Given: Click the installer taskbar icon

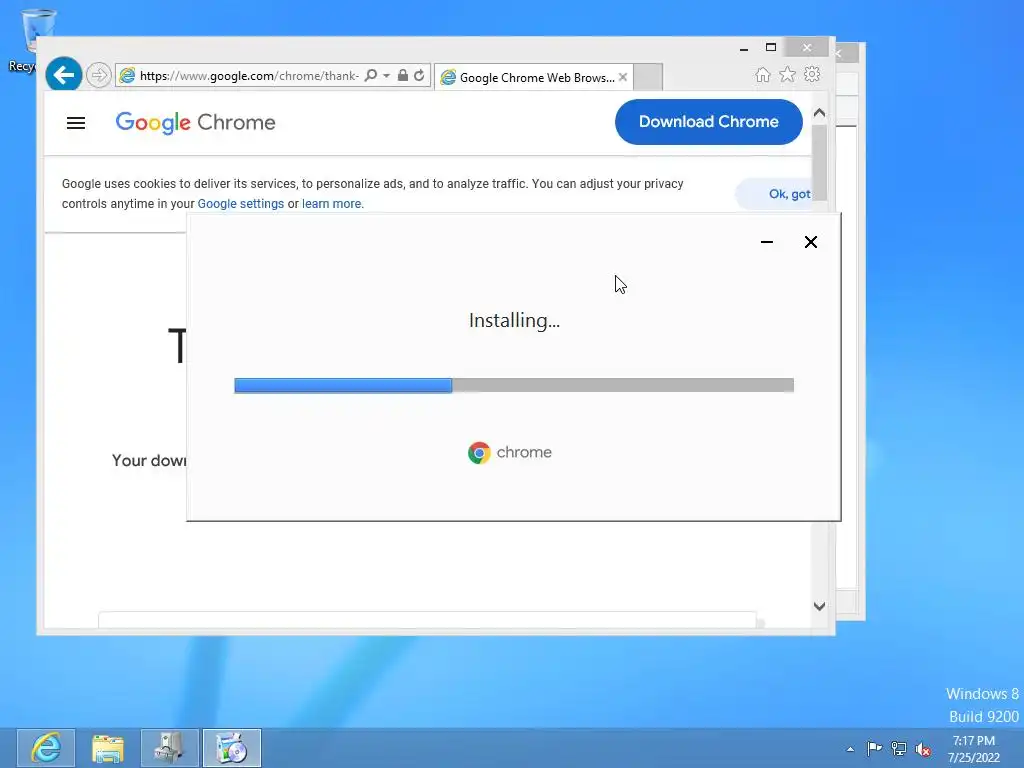Looking at the screenshot, I should coord(231,748).
